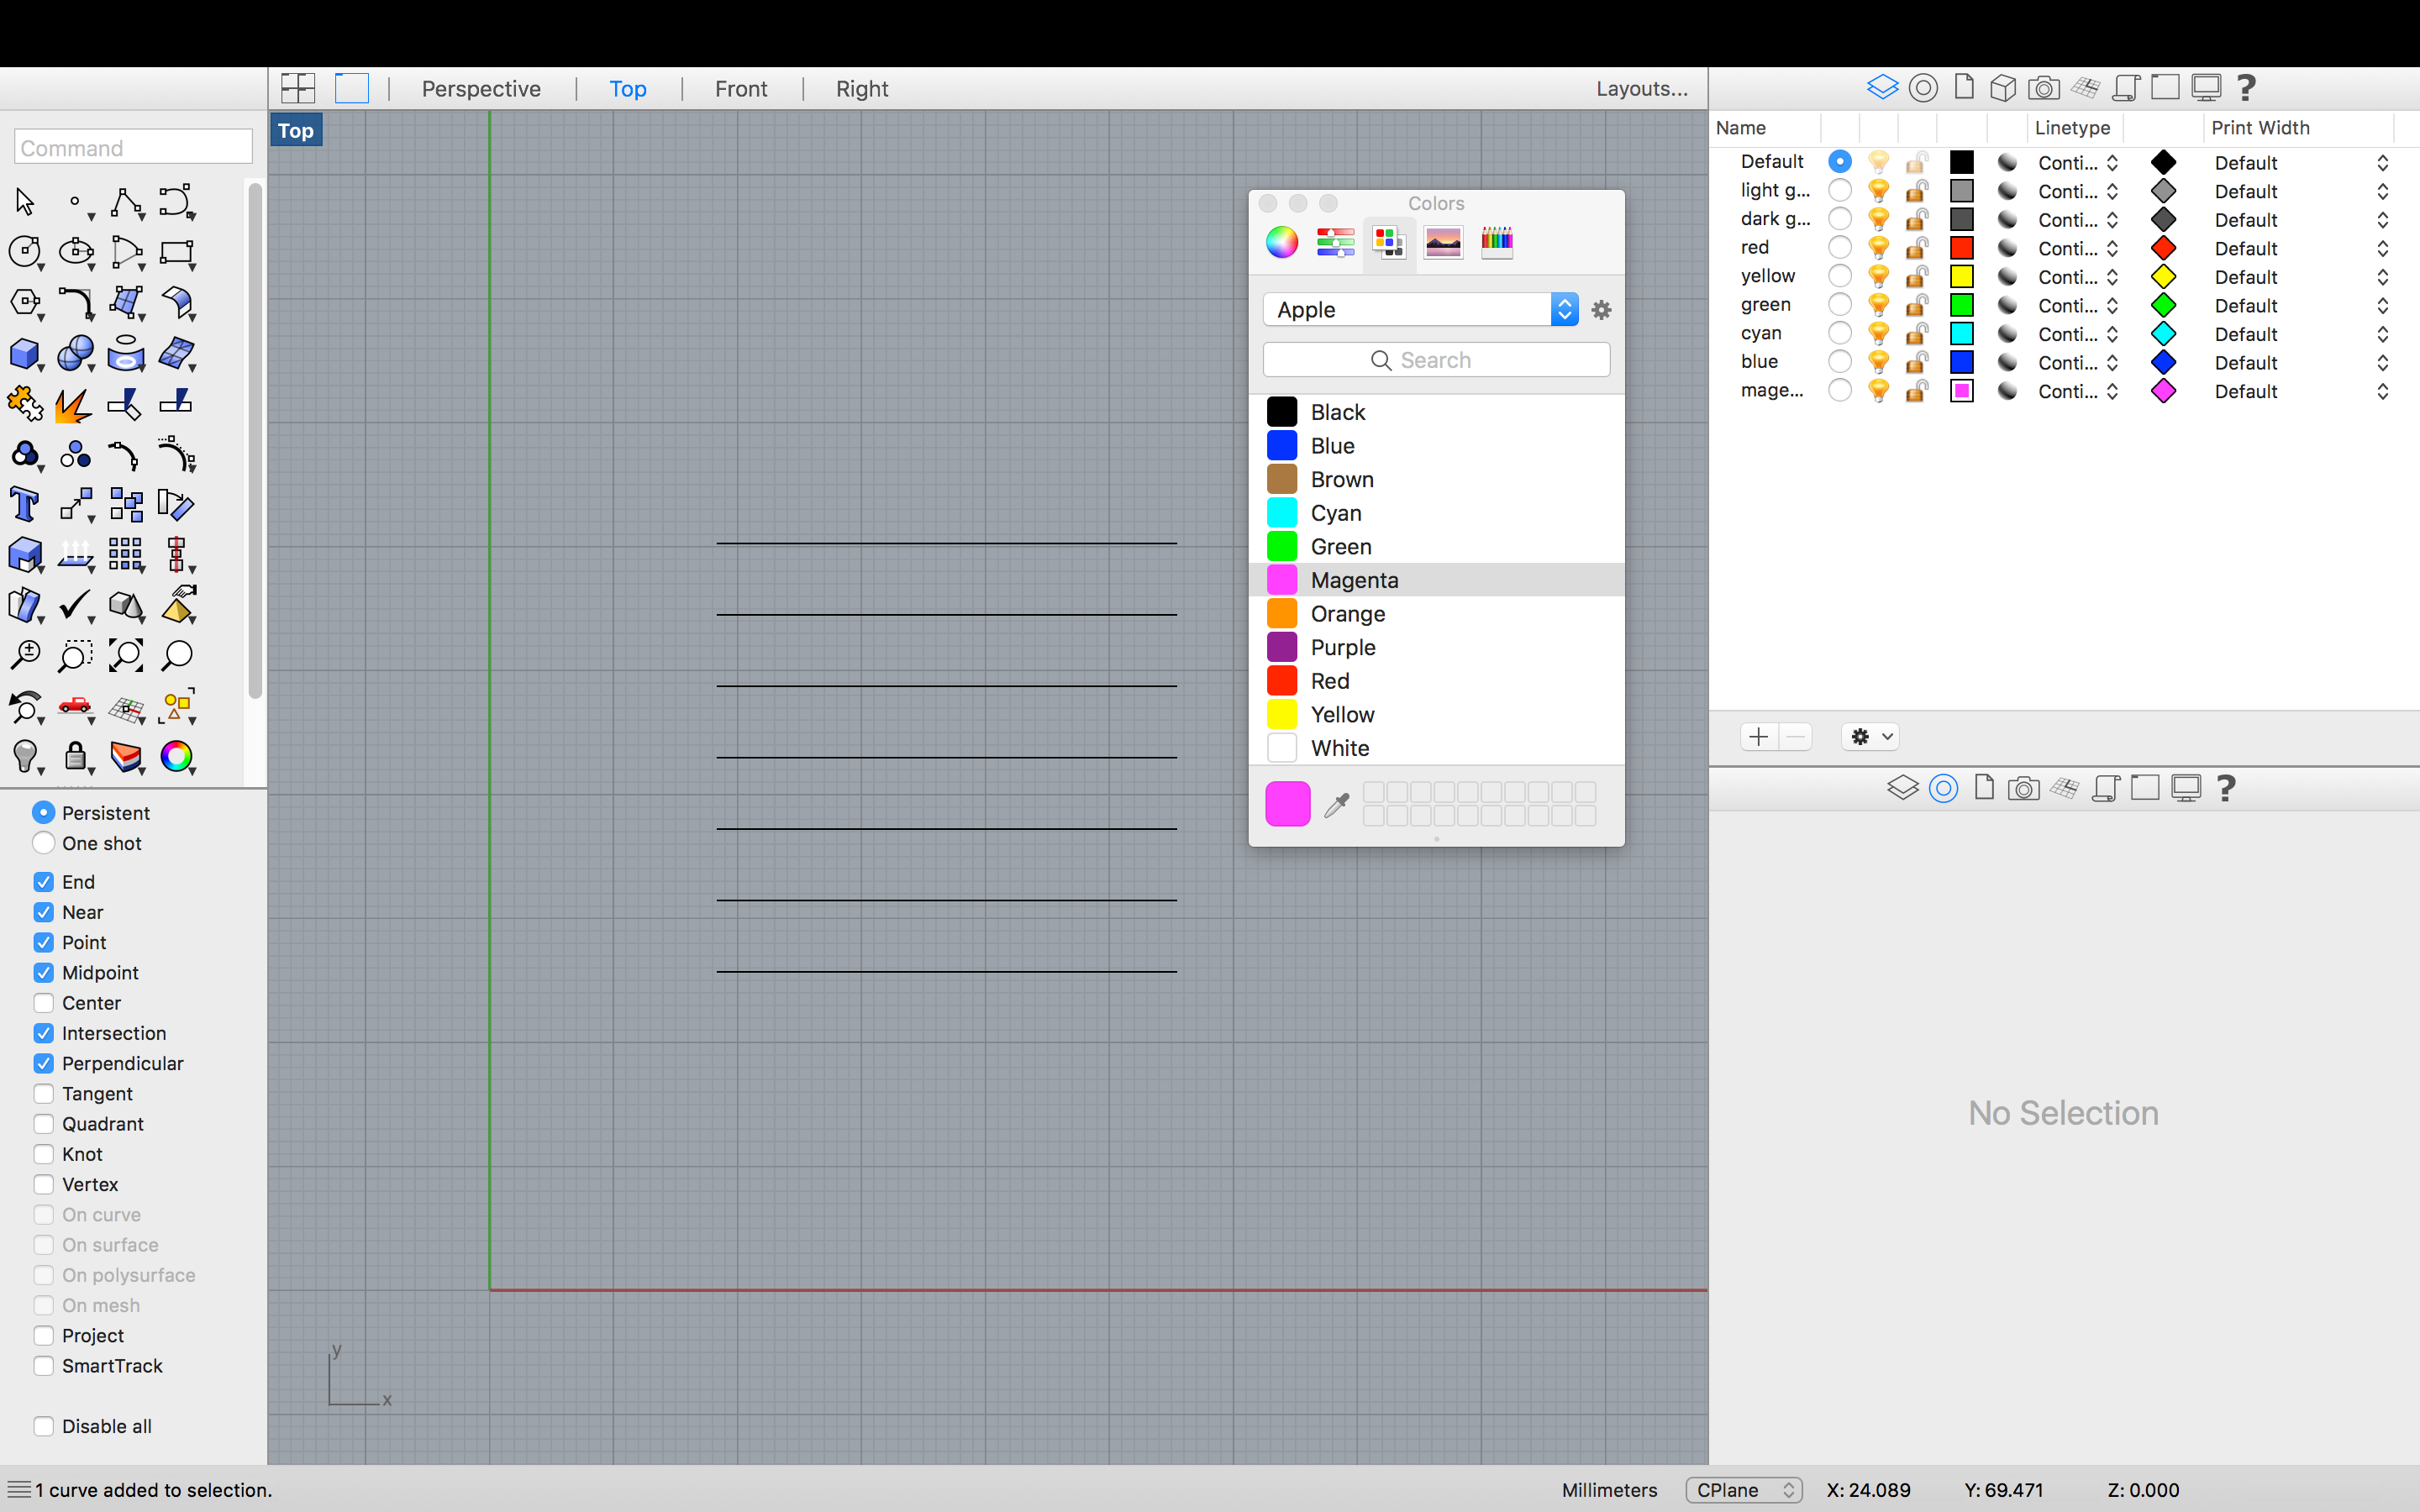Click the help question mark icon top right
The height and width of the screenshot is (1512, 2420).
(x=2245, y=87)
